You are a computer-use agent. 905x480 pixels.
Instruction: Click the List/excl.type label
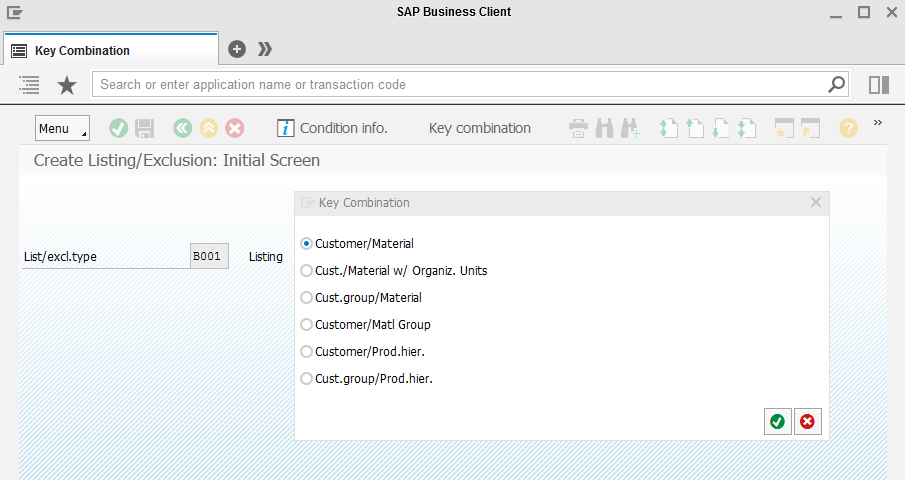coord(60,257)
